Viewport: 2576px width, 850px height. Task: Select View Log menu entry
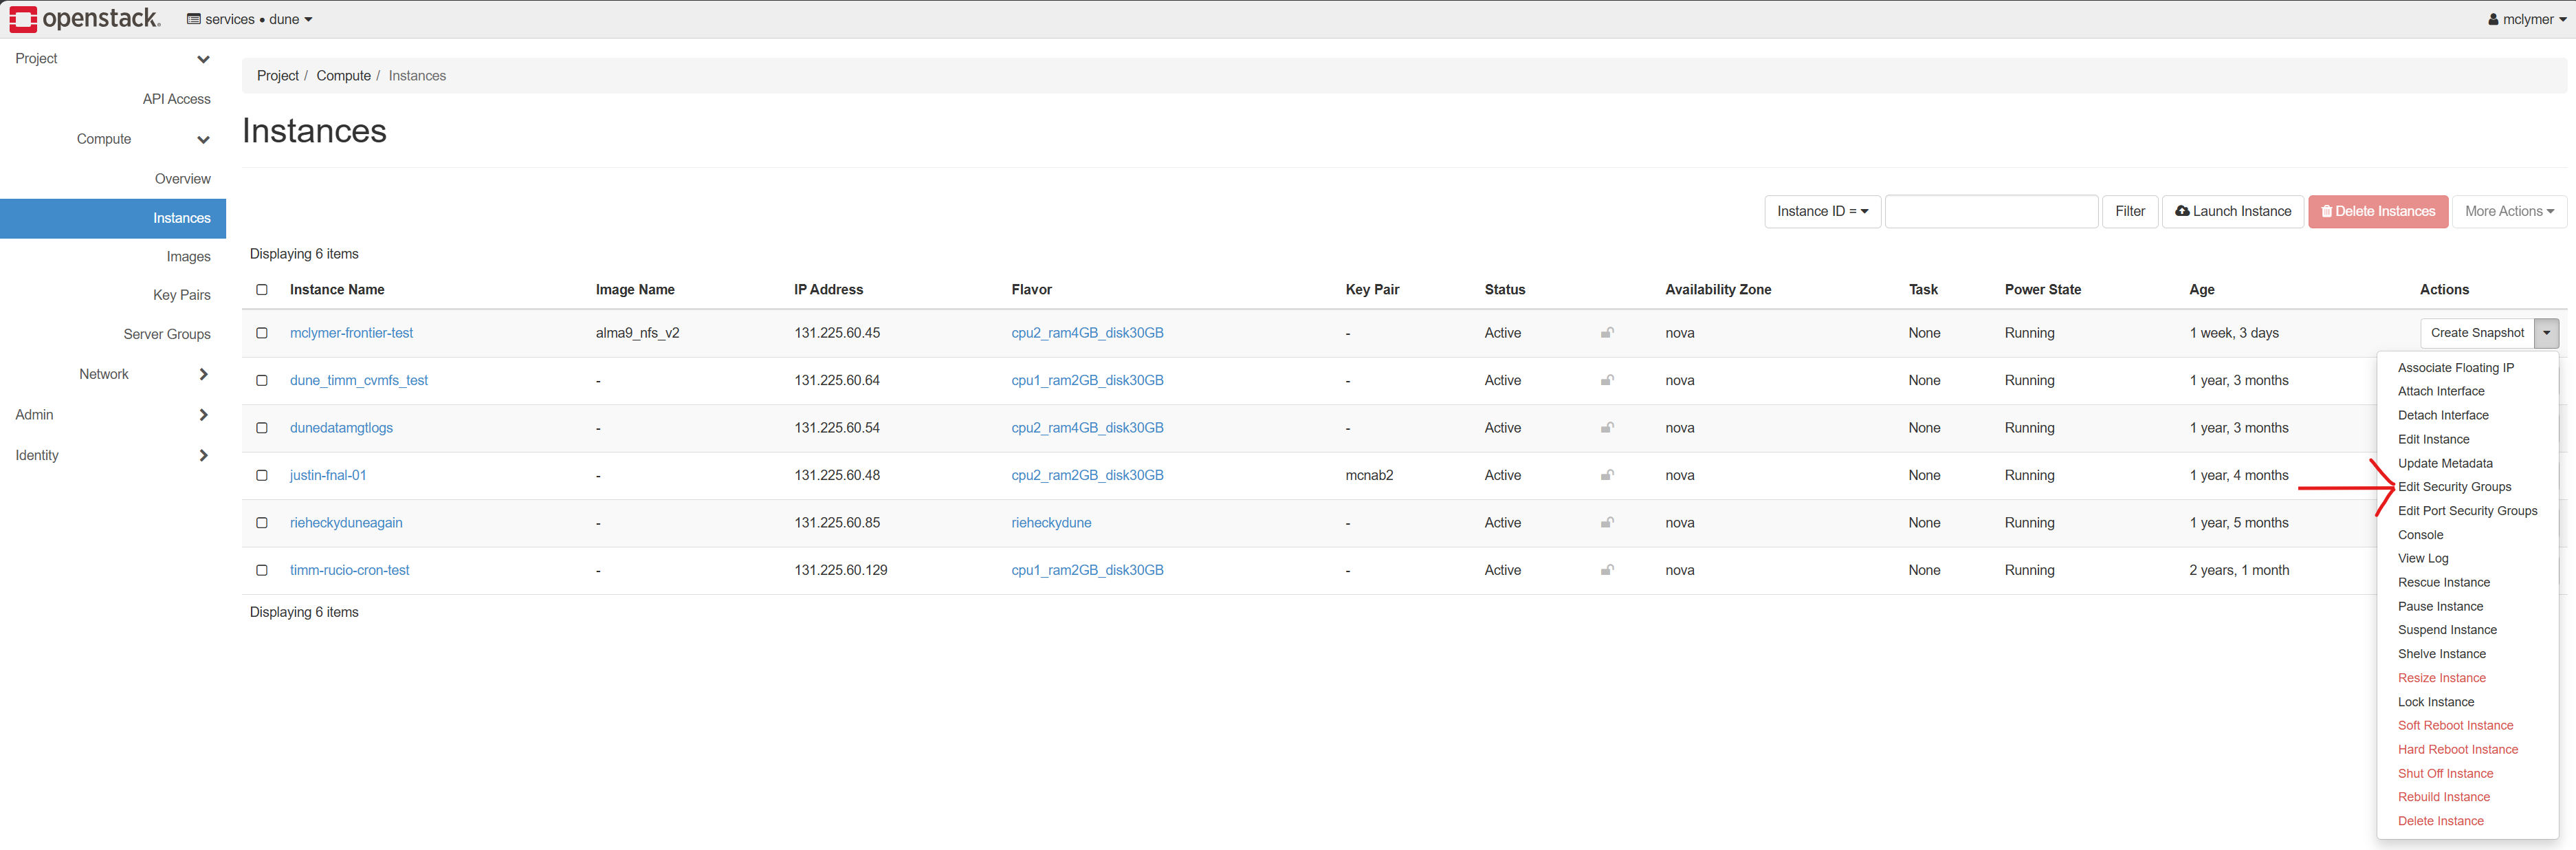coord(2423,558)
